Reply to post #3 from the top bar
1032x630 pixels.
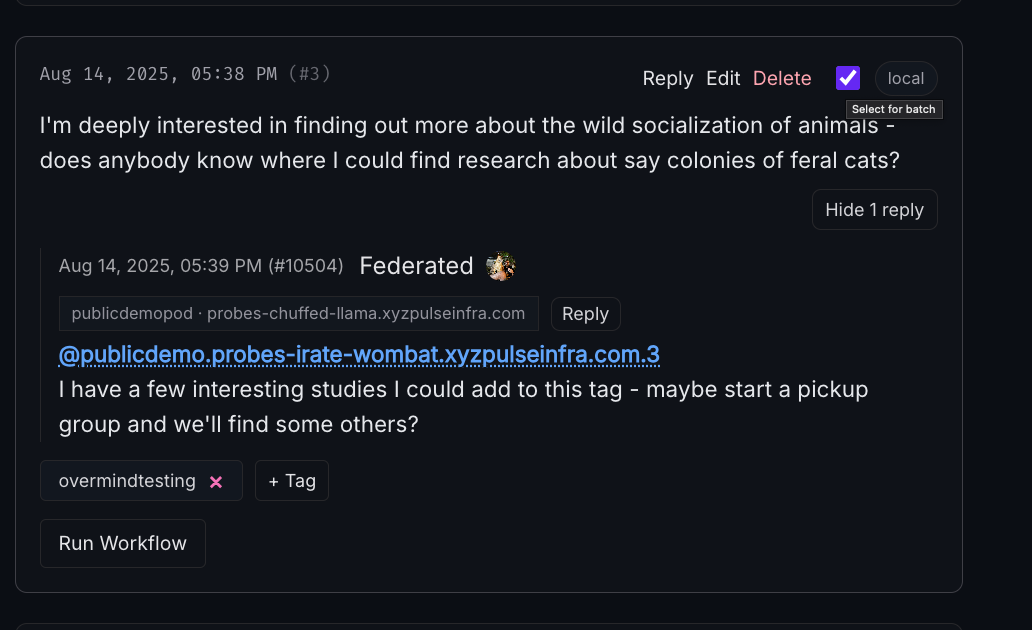tap(668, 78)
